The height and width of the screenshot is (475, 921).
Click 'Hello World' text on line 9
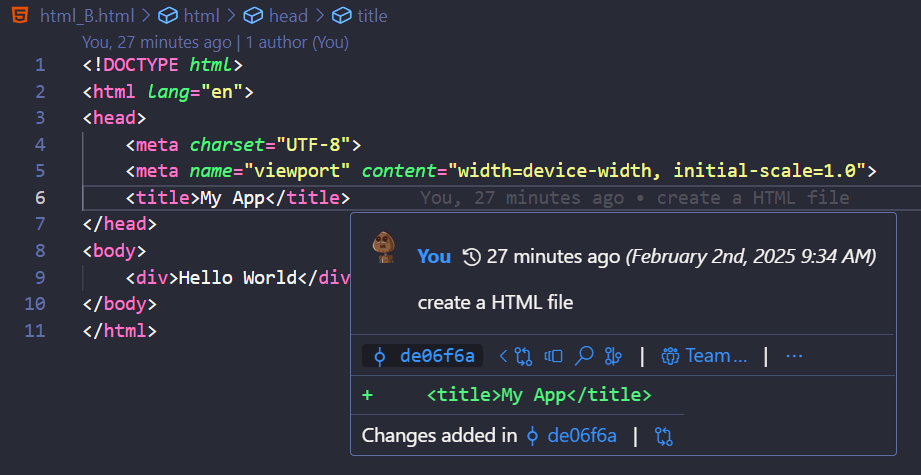[237, 277]
